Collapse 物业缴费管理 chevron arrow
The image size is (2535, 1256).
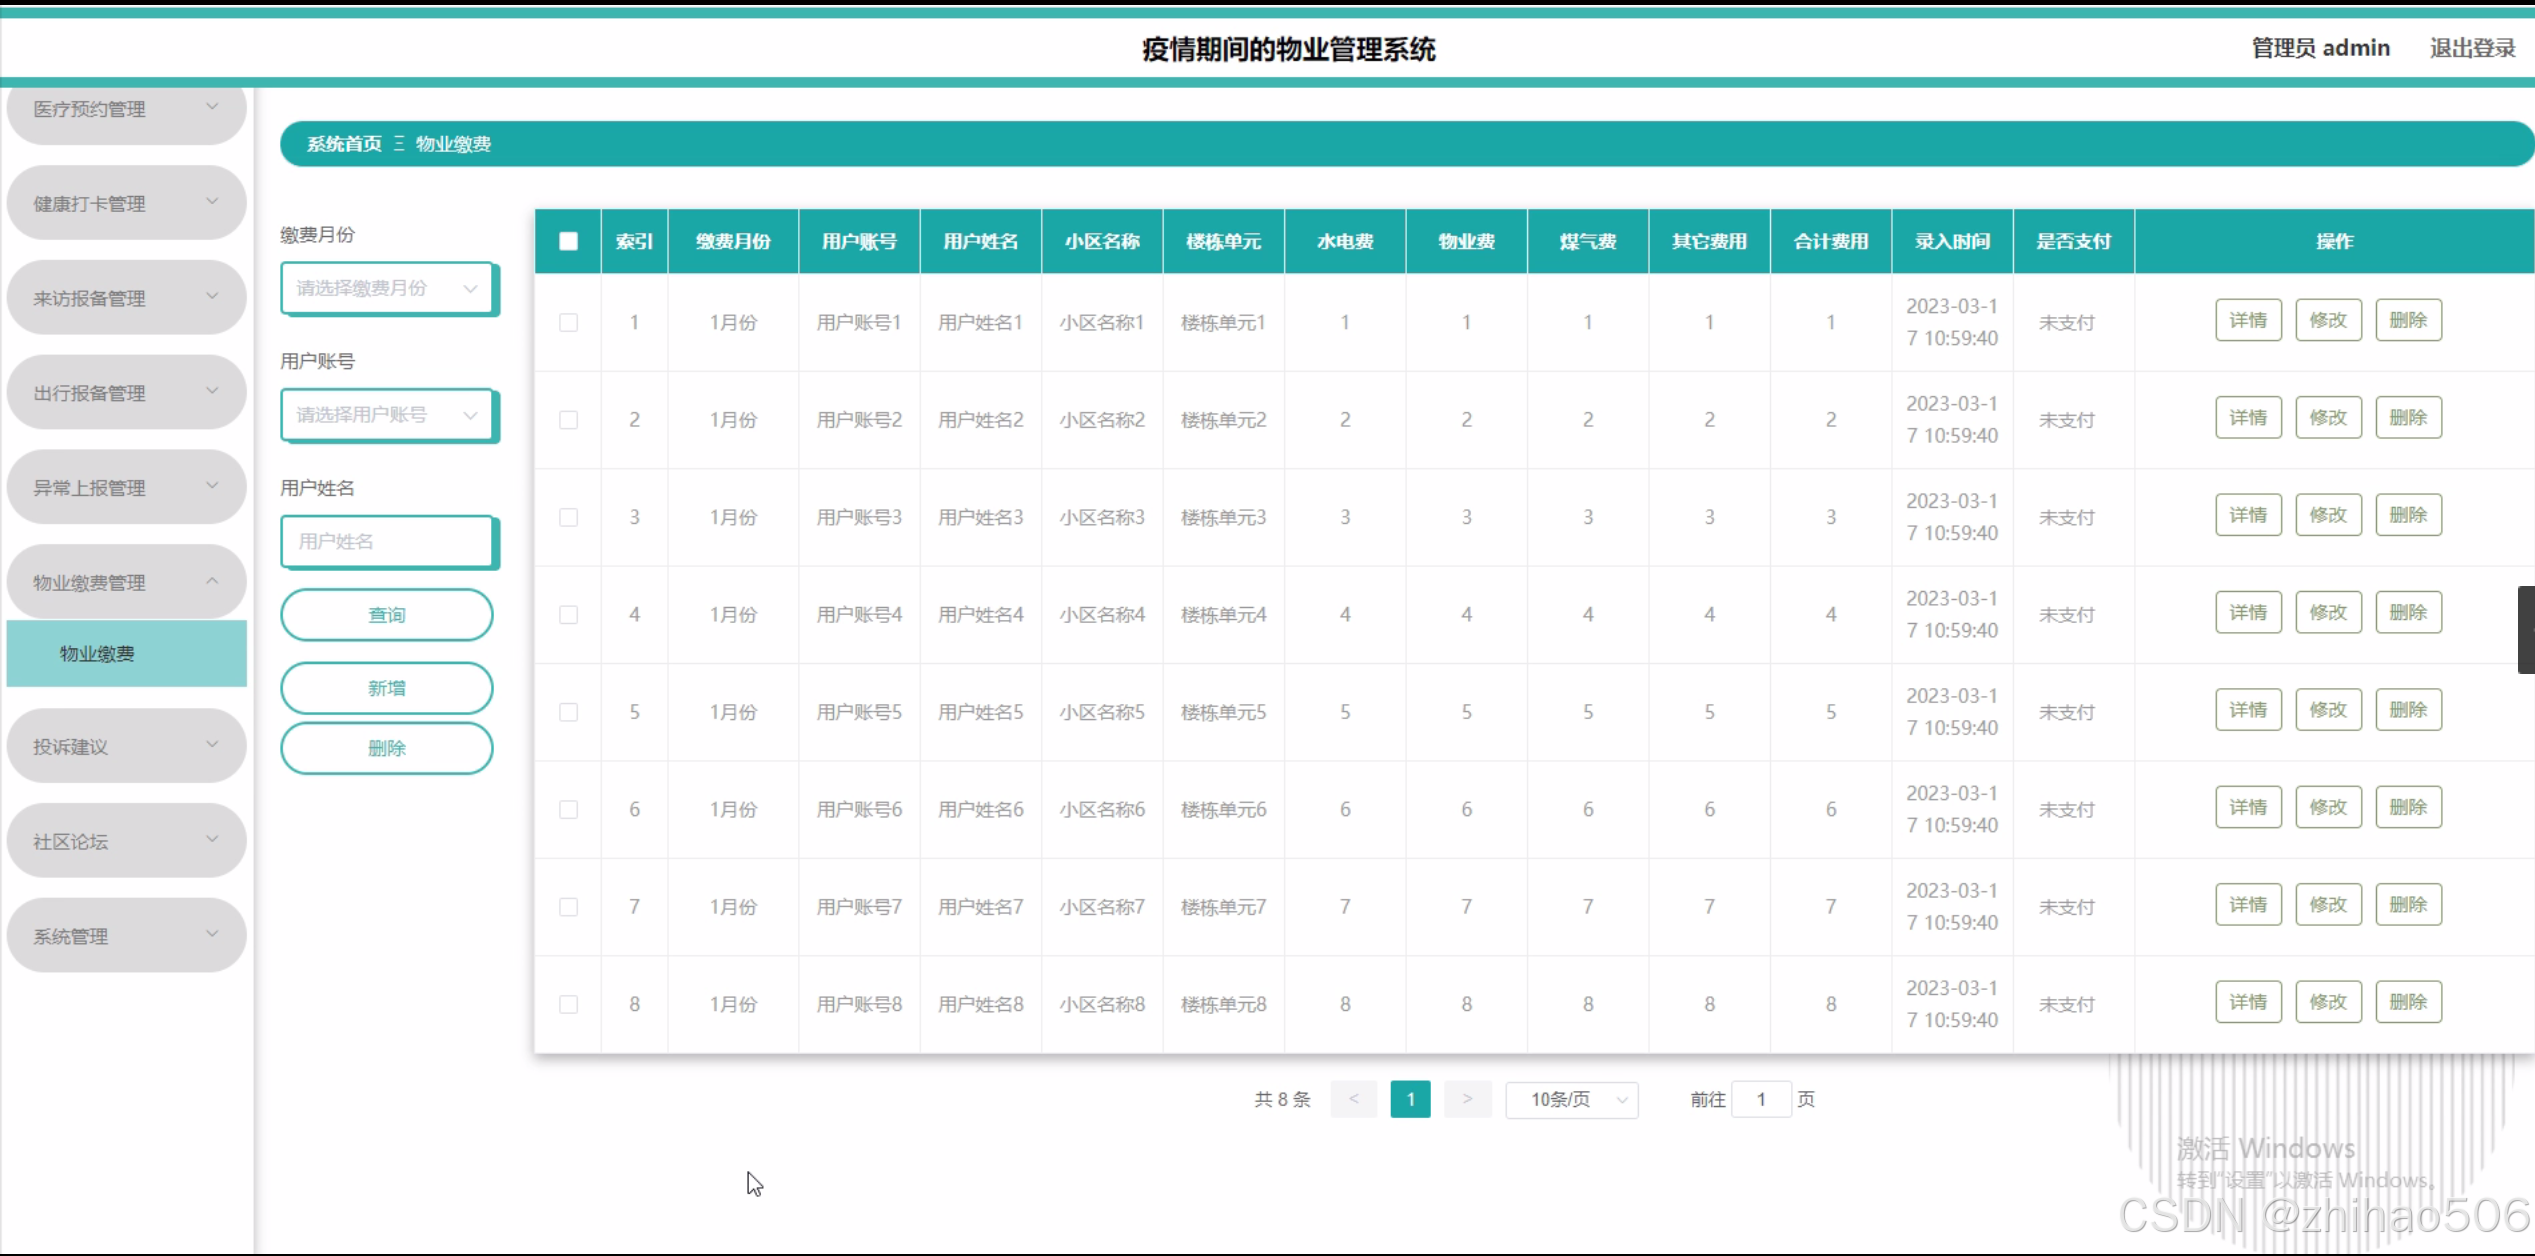[212, 581]
